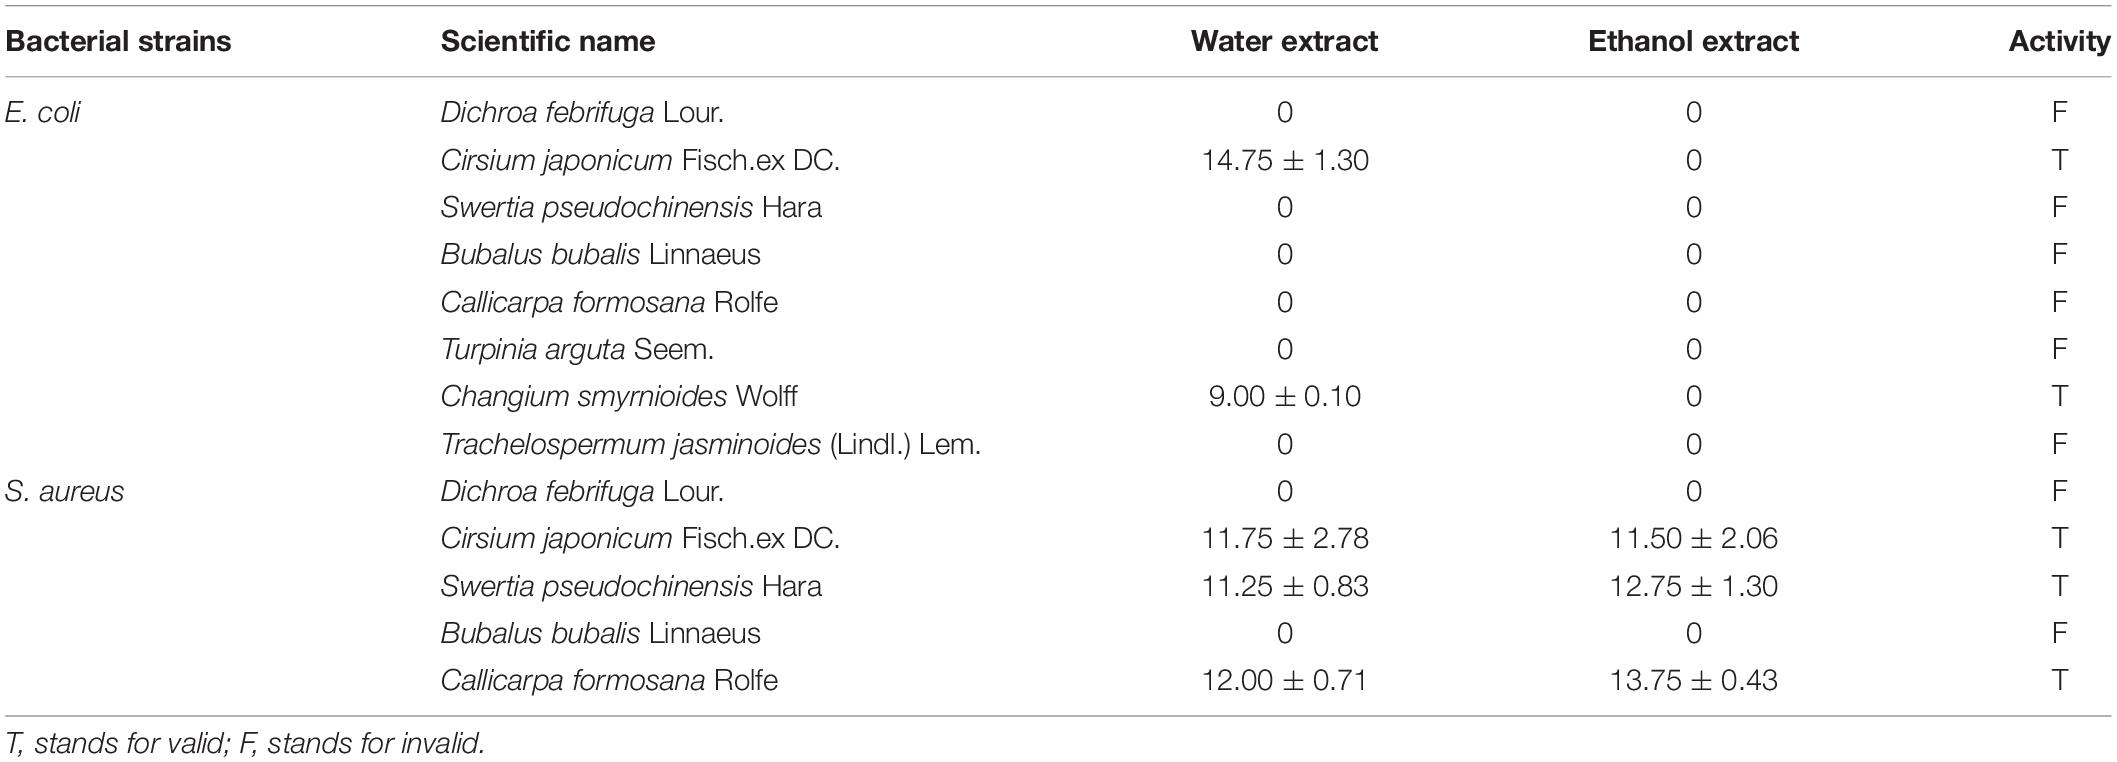Select the Ethanol extract column header

click(x=1693, y=41)
